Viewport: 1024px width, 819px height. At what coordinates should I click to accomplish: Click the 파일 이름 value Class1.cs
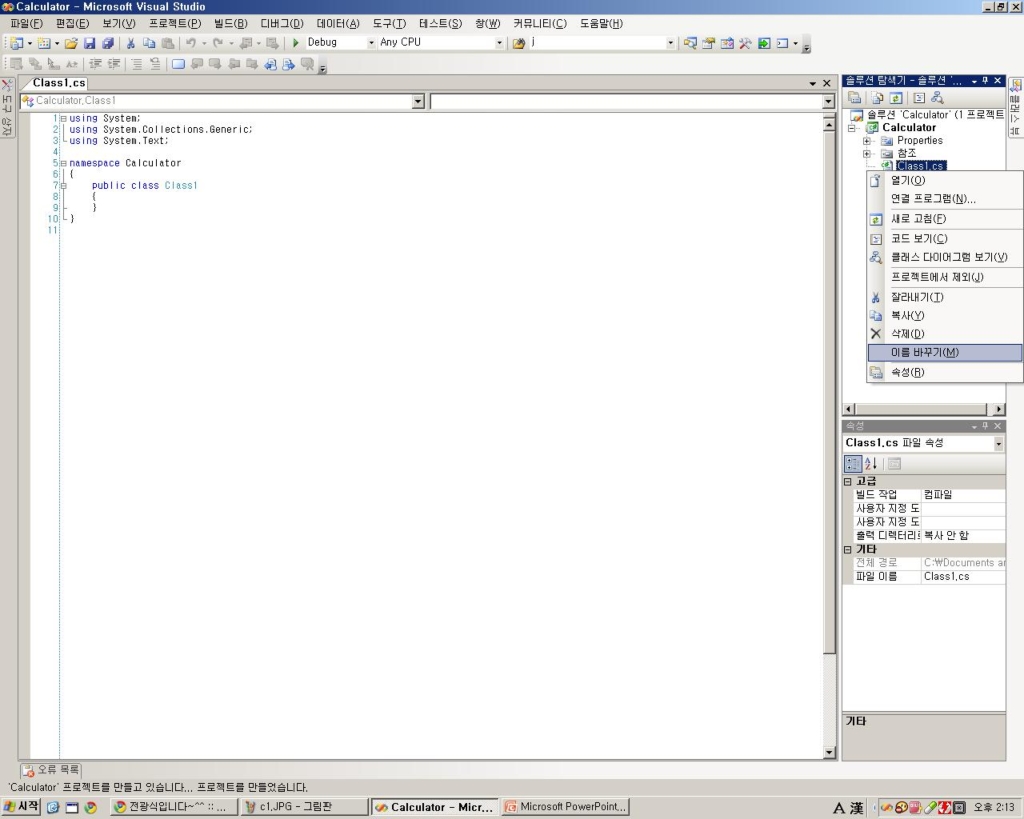(x=963, y=577)
